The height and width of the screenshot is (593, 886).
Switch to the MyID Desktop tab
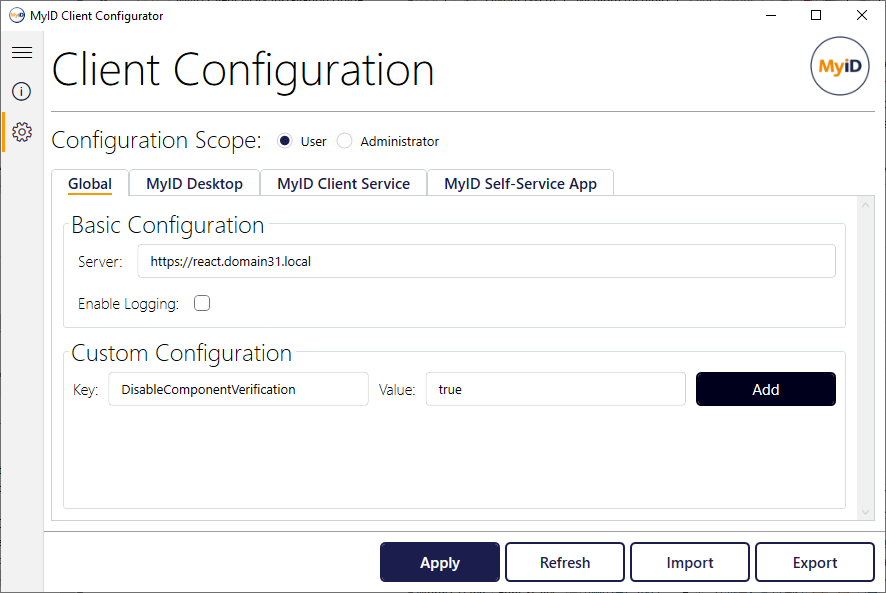pos(194,184)
